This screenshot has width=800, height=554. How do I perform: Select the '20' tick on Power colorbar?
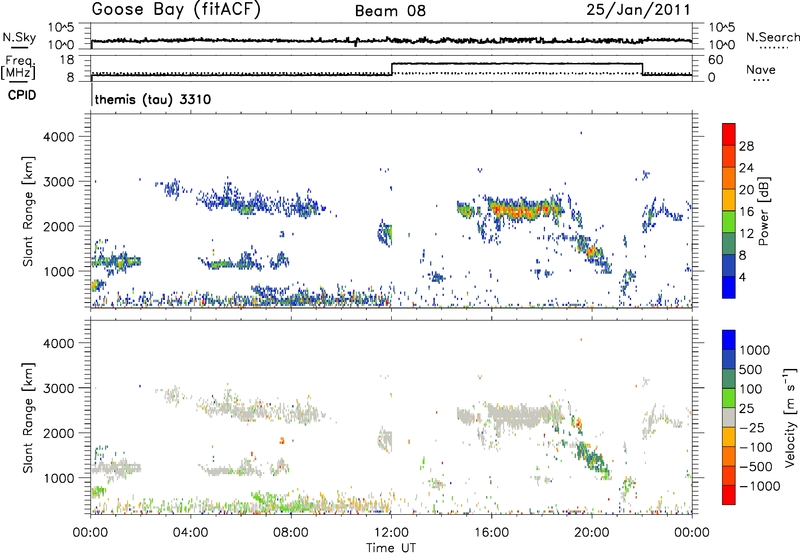[746, 190]
